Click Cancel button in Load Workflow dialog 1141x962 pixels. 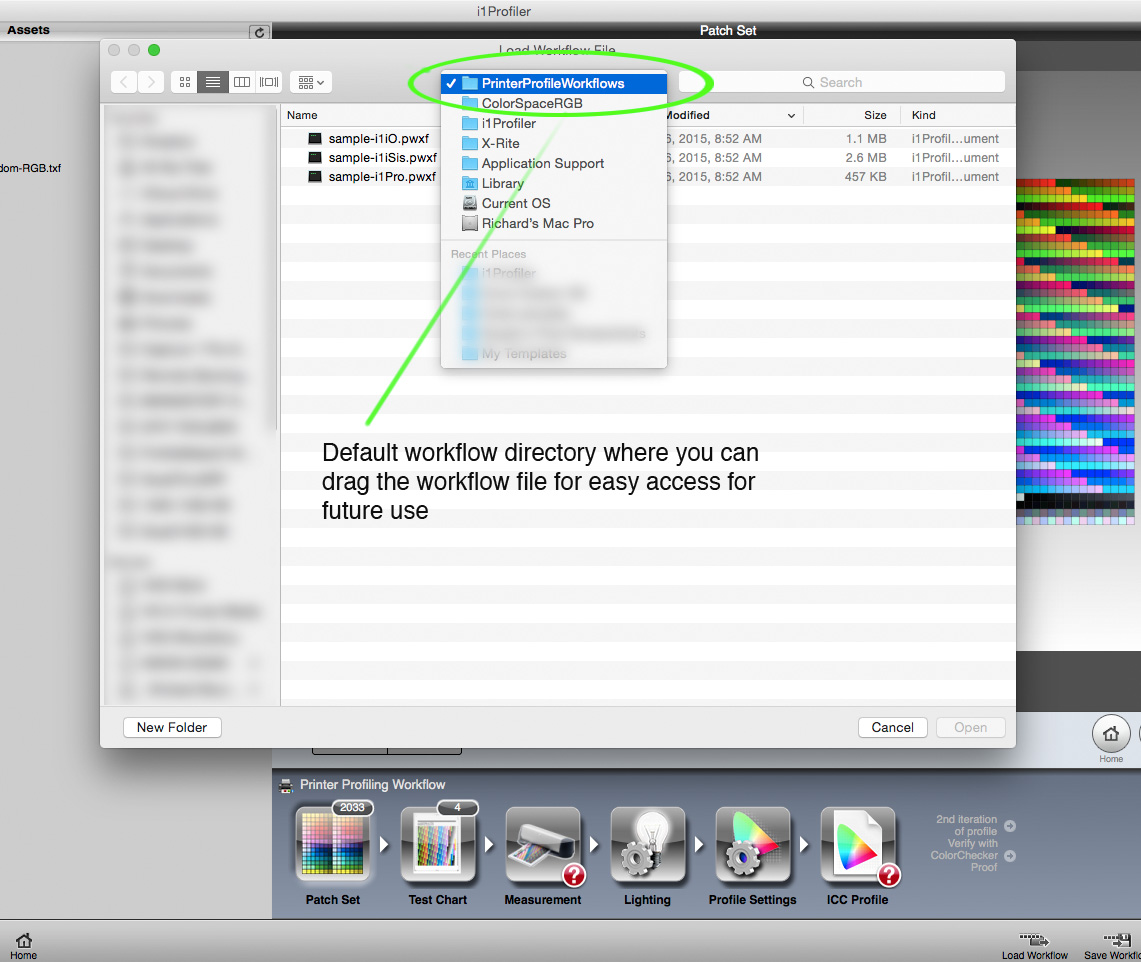[x=892, y=728]
